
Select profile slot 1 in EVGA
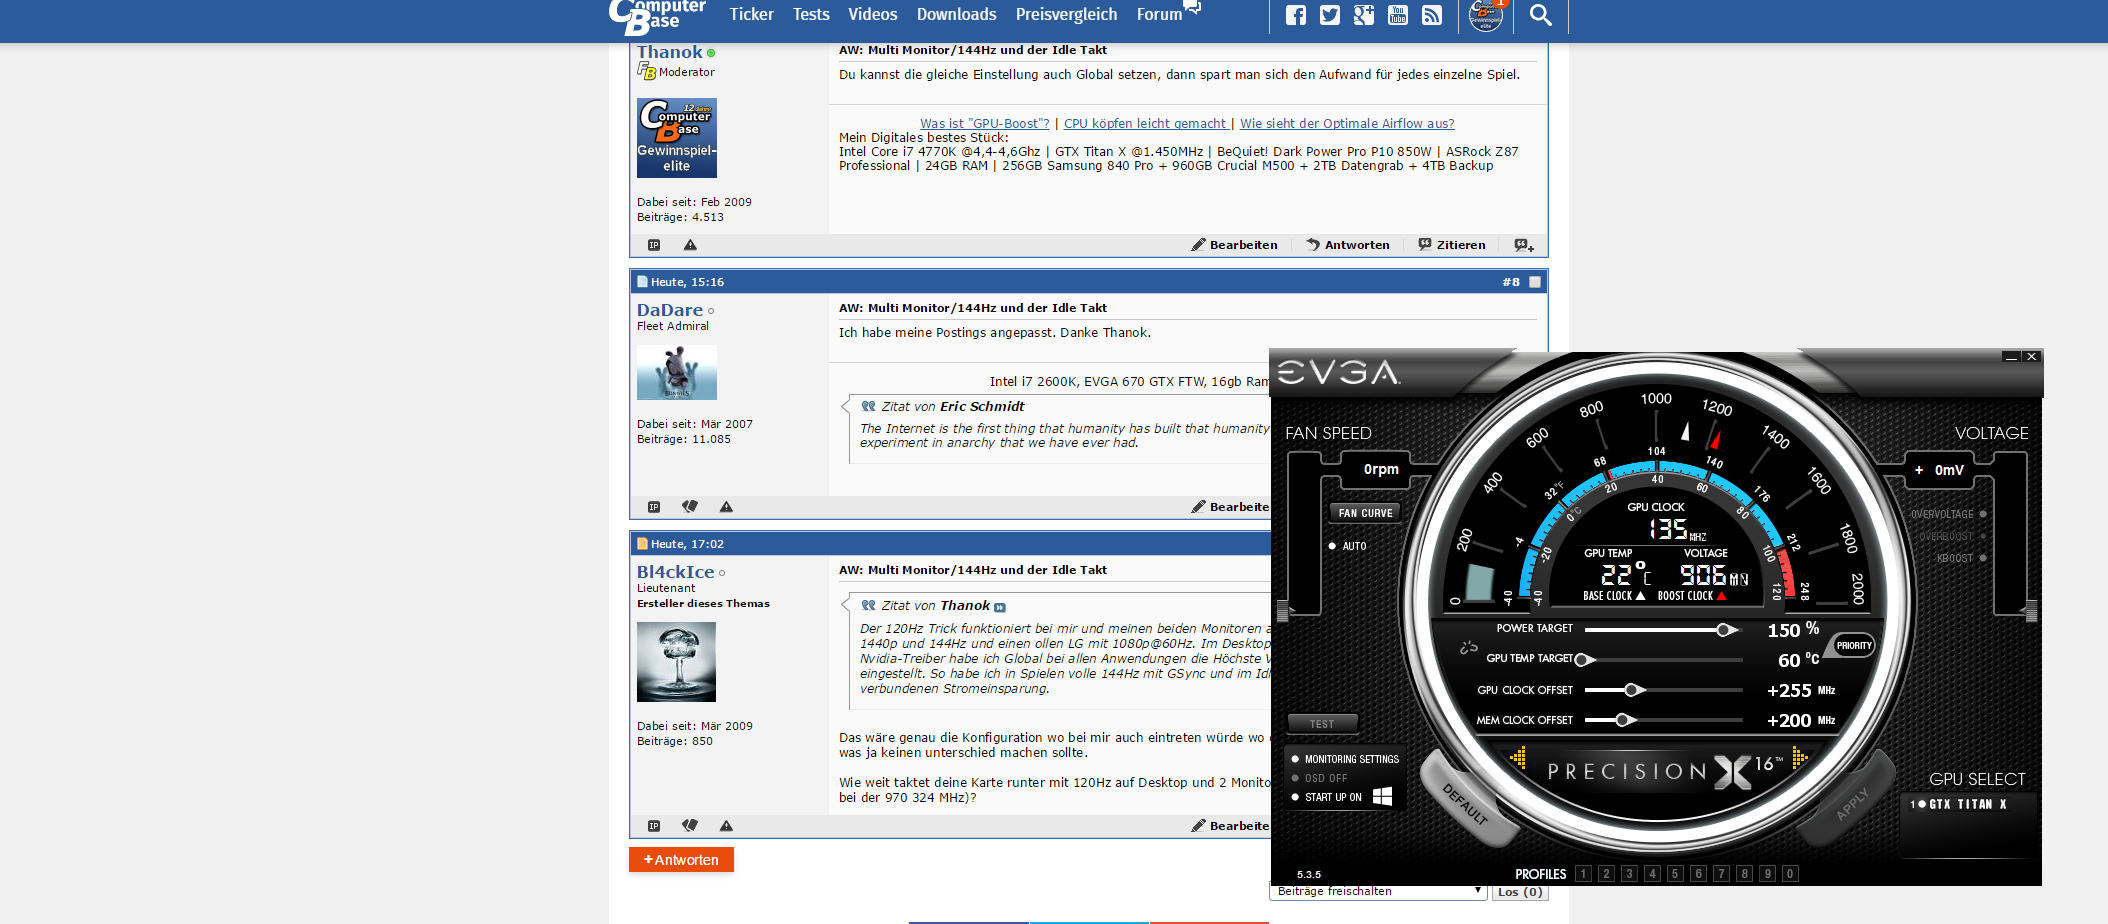point(1583,874)
